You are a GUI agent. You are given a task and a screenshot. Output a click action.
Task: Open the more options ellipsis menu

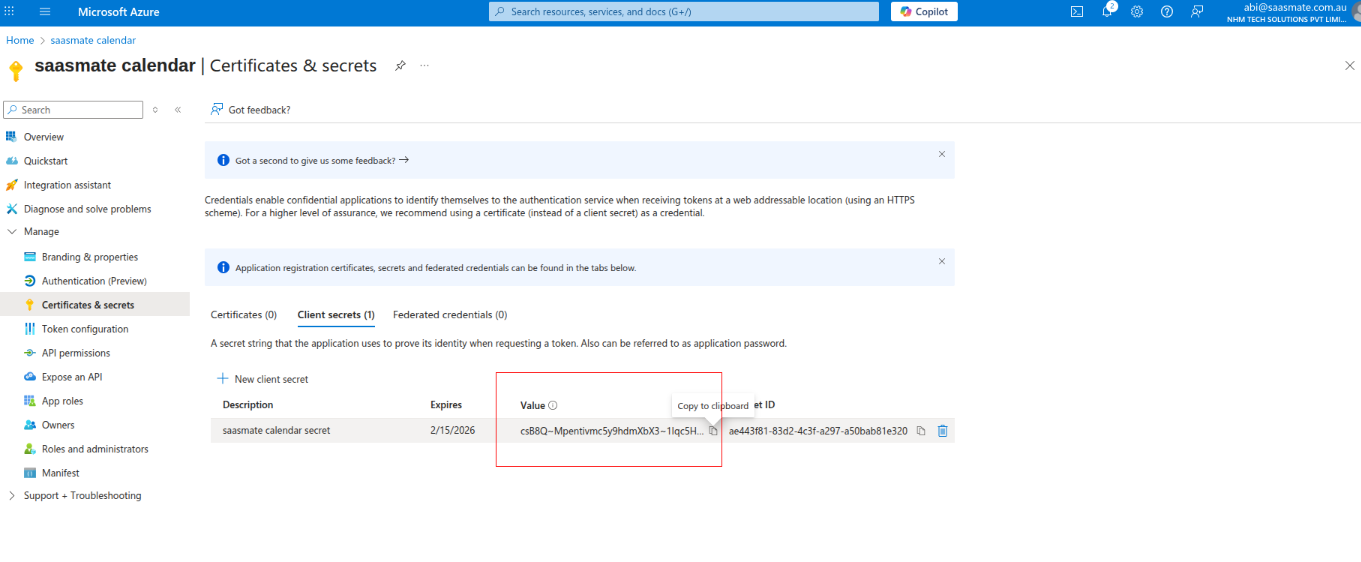pos(424,66)
